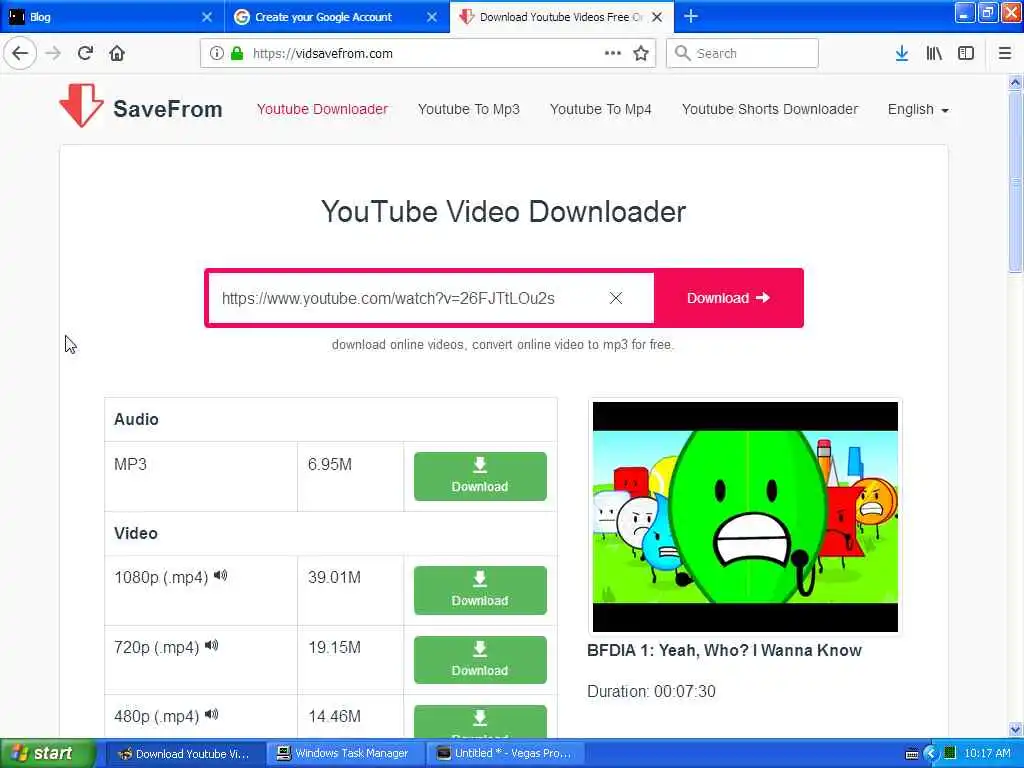The width and height of the screenshot is (1024, 768).
Task: Close the Create your Google Account tab
Action: [x=432, y=17]
